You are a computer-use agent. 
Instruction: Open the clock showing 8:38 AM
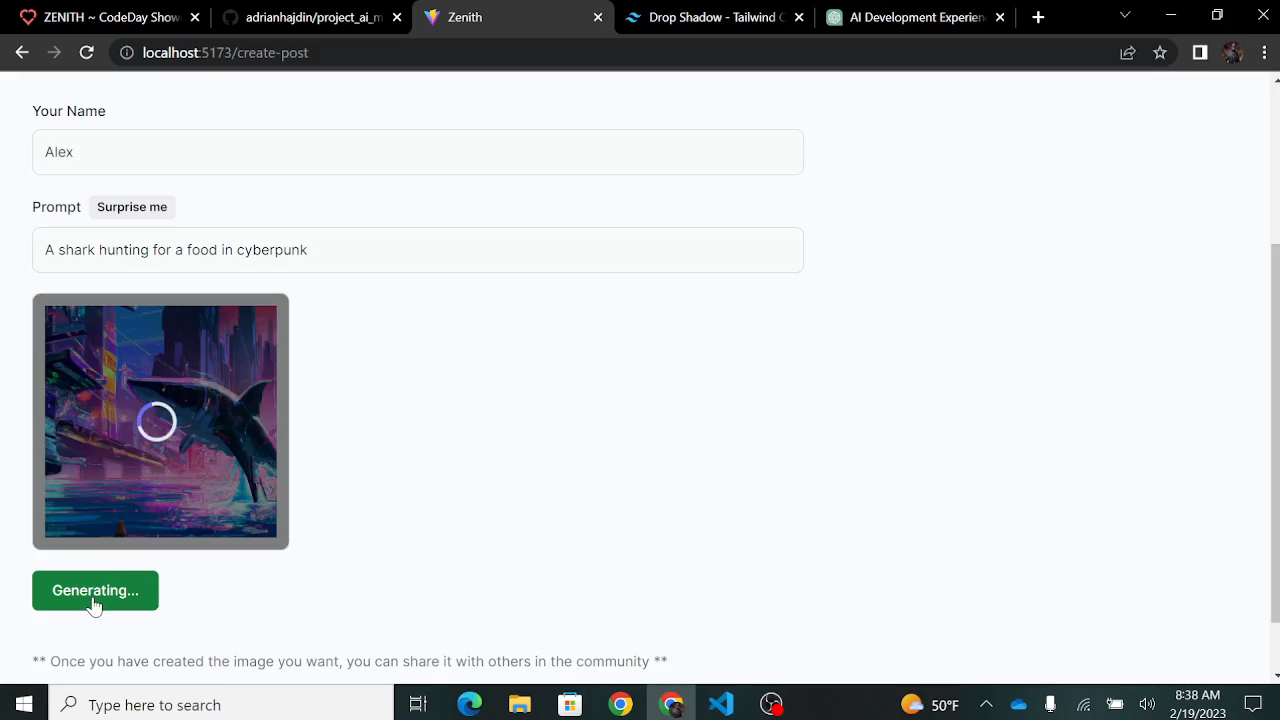coord(1197,704)
